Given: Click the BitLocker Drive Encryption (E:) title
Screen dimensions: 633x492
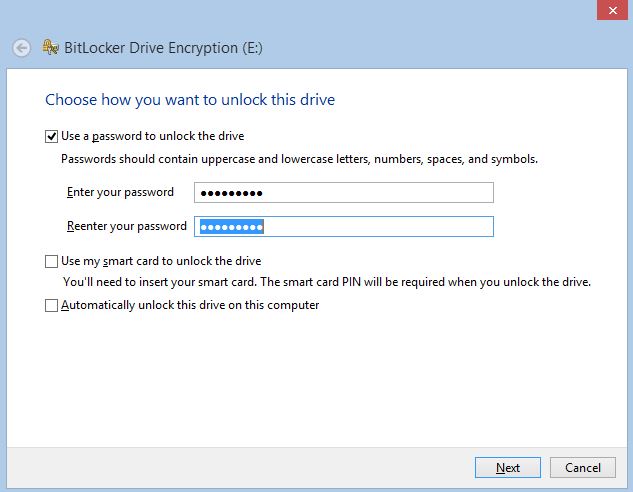Looking at the screenshot, I should click(x=163, y=48).
